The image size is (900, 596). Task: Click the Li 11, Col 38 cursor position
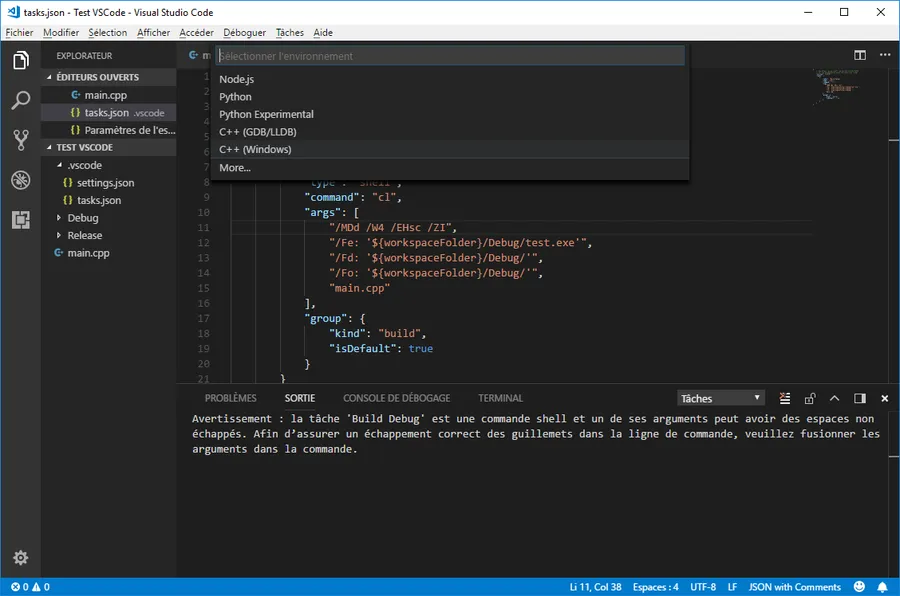(x=595, y=587)
